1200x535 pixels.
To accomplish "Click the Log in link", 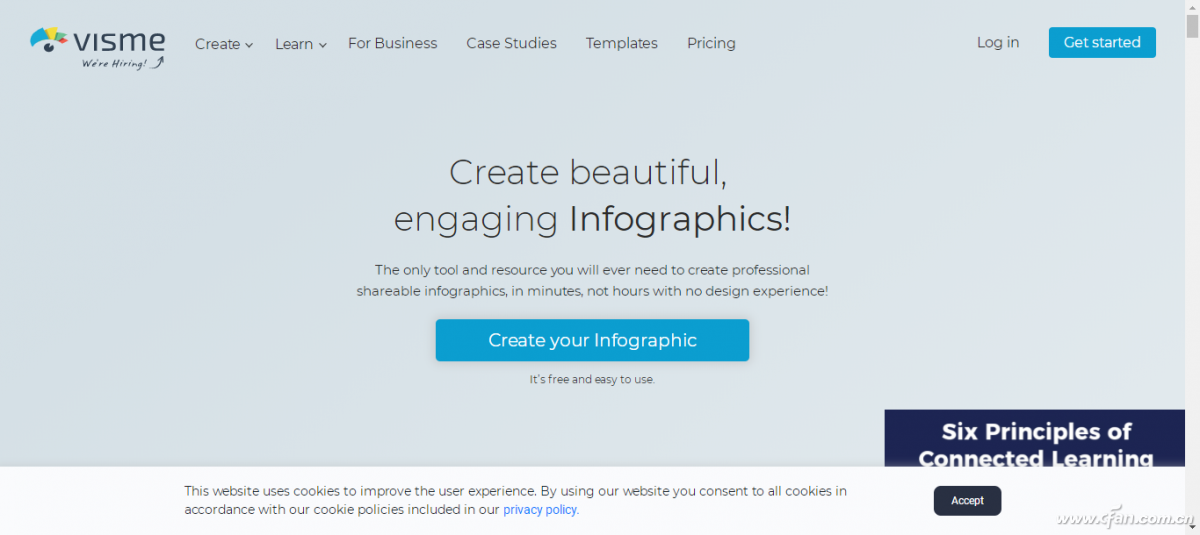I will tap(997, 42).
